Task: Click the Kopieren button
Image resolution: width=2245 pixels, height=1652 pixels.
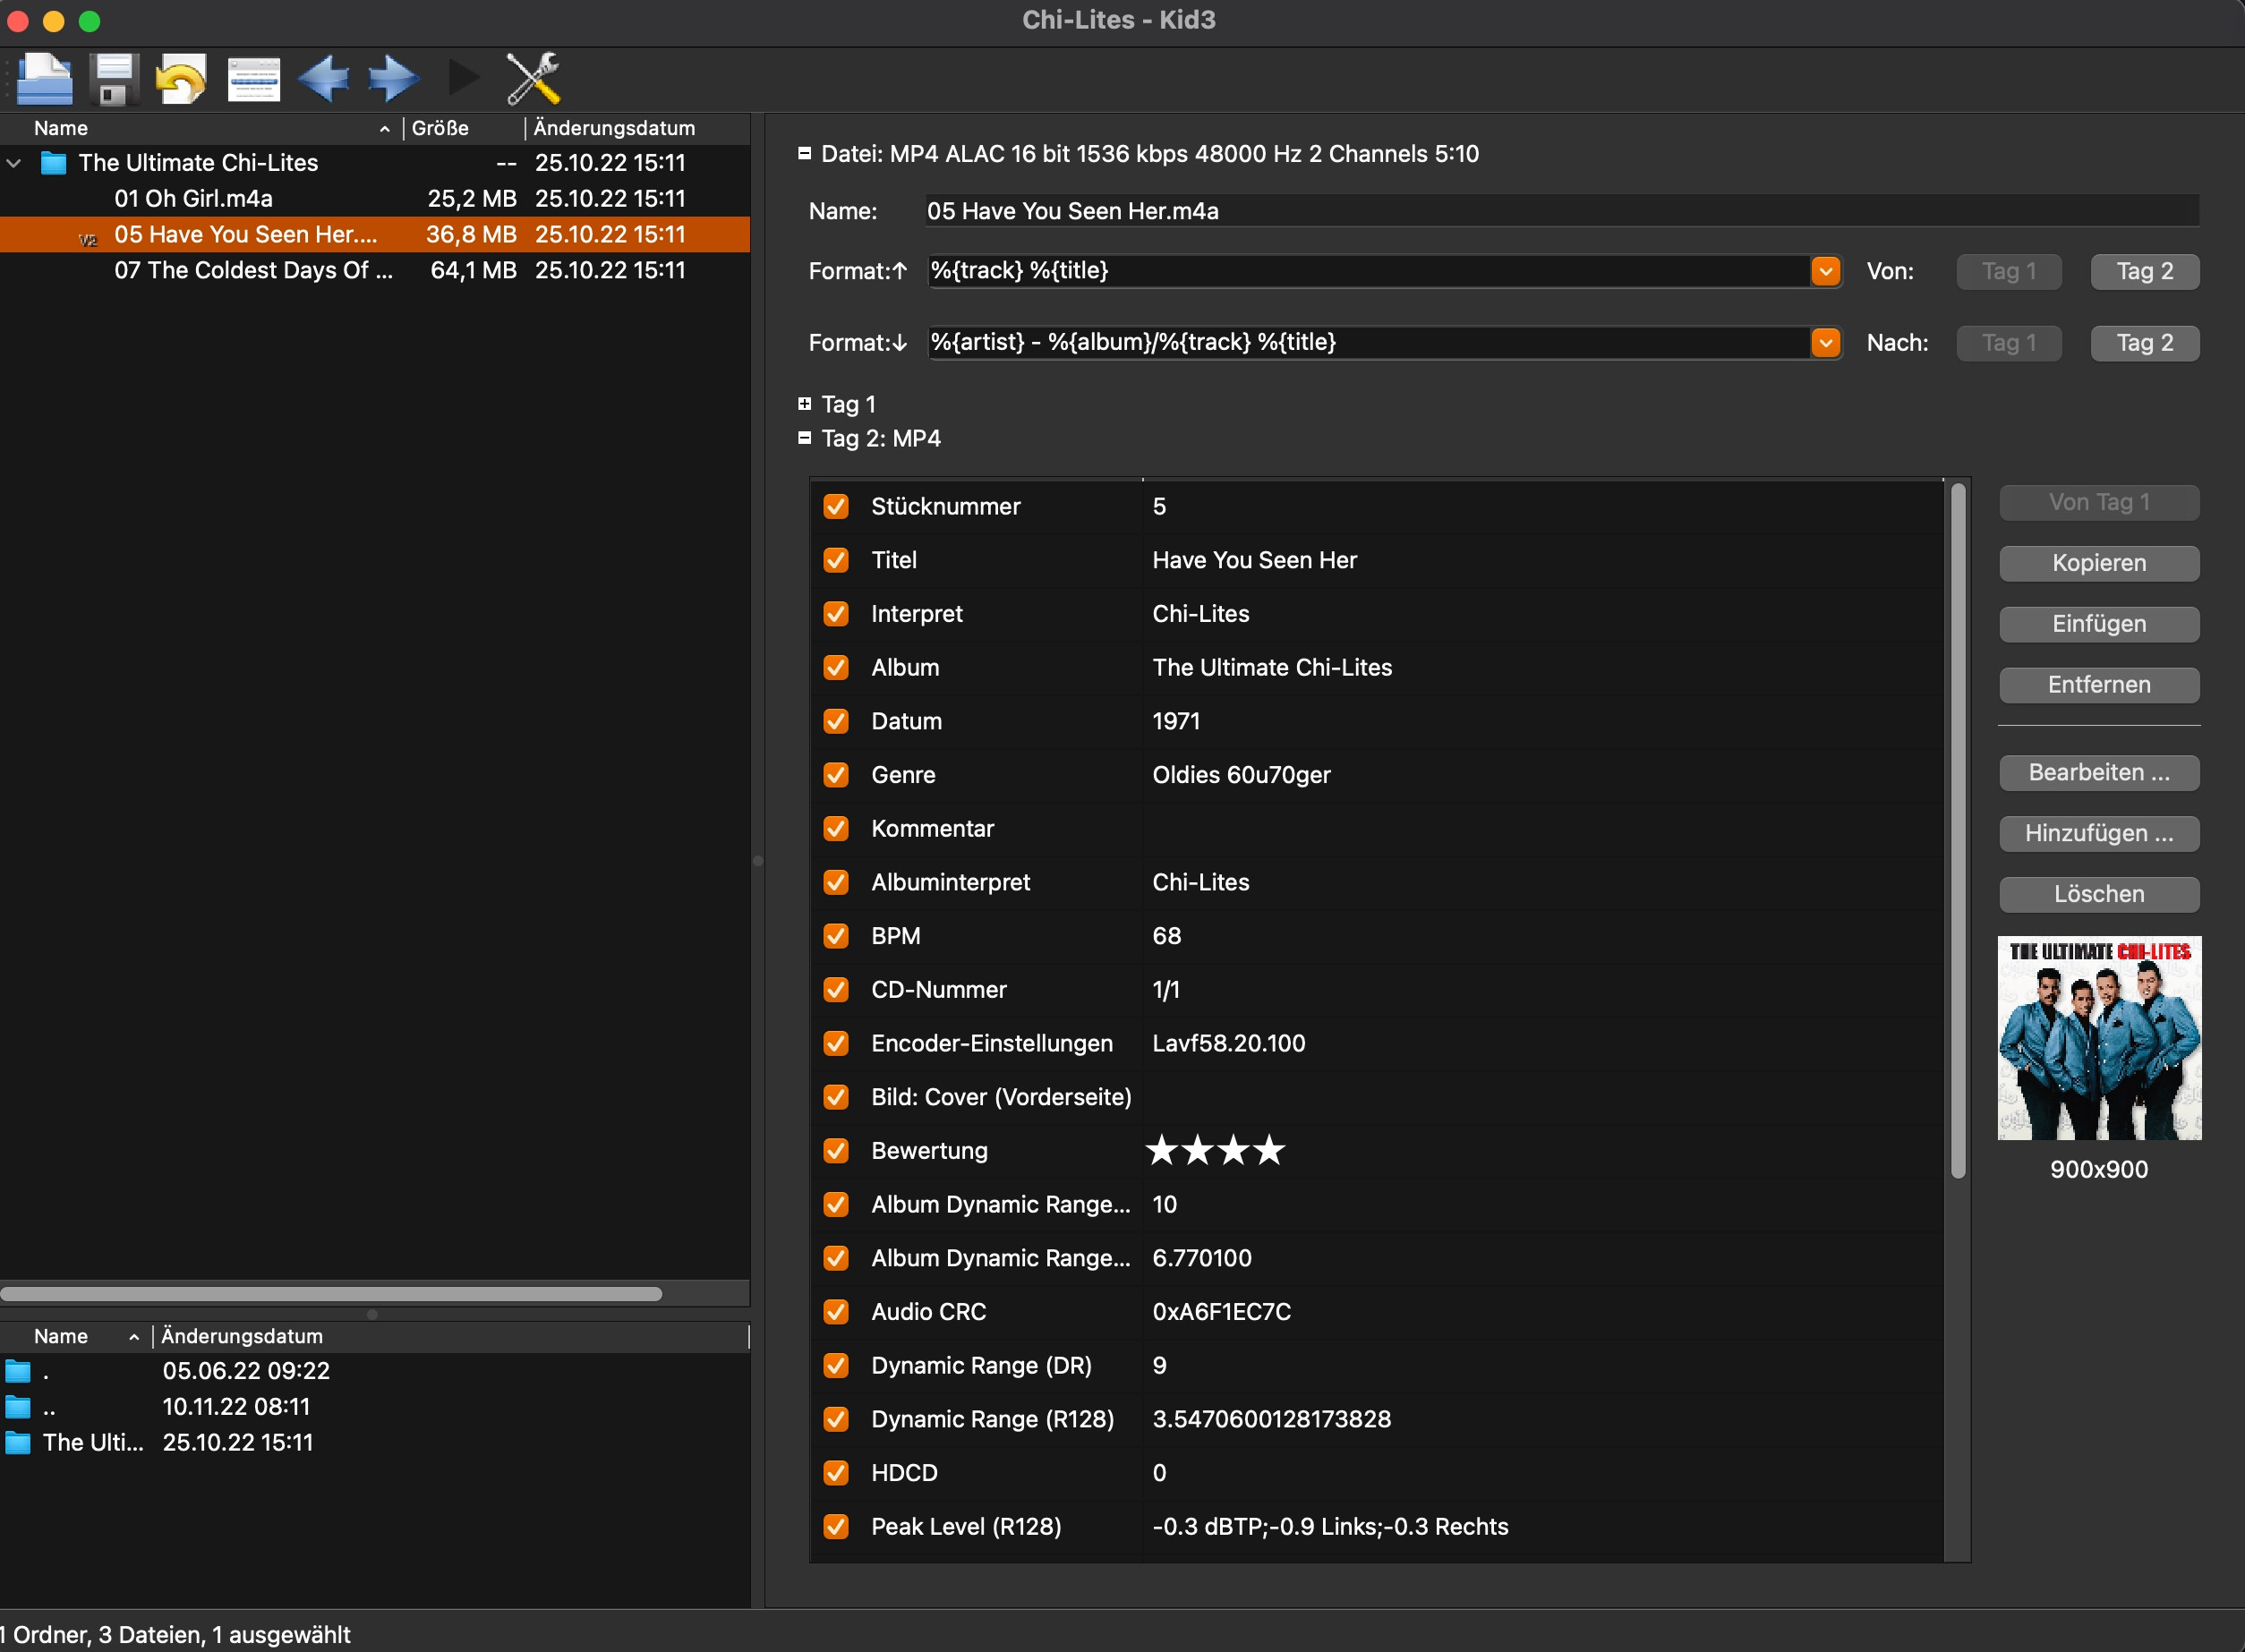Action: [2098, 563]
